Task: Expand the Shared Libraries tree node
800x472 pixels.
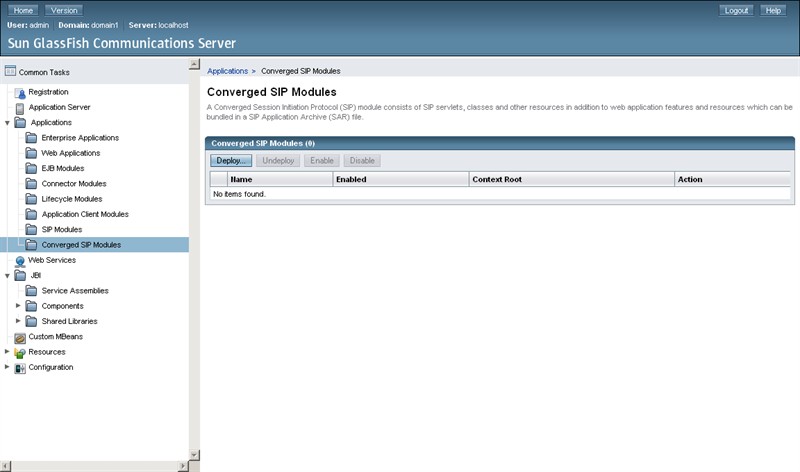Action: point(18,321)
